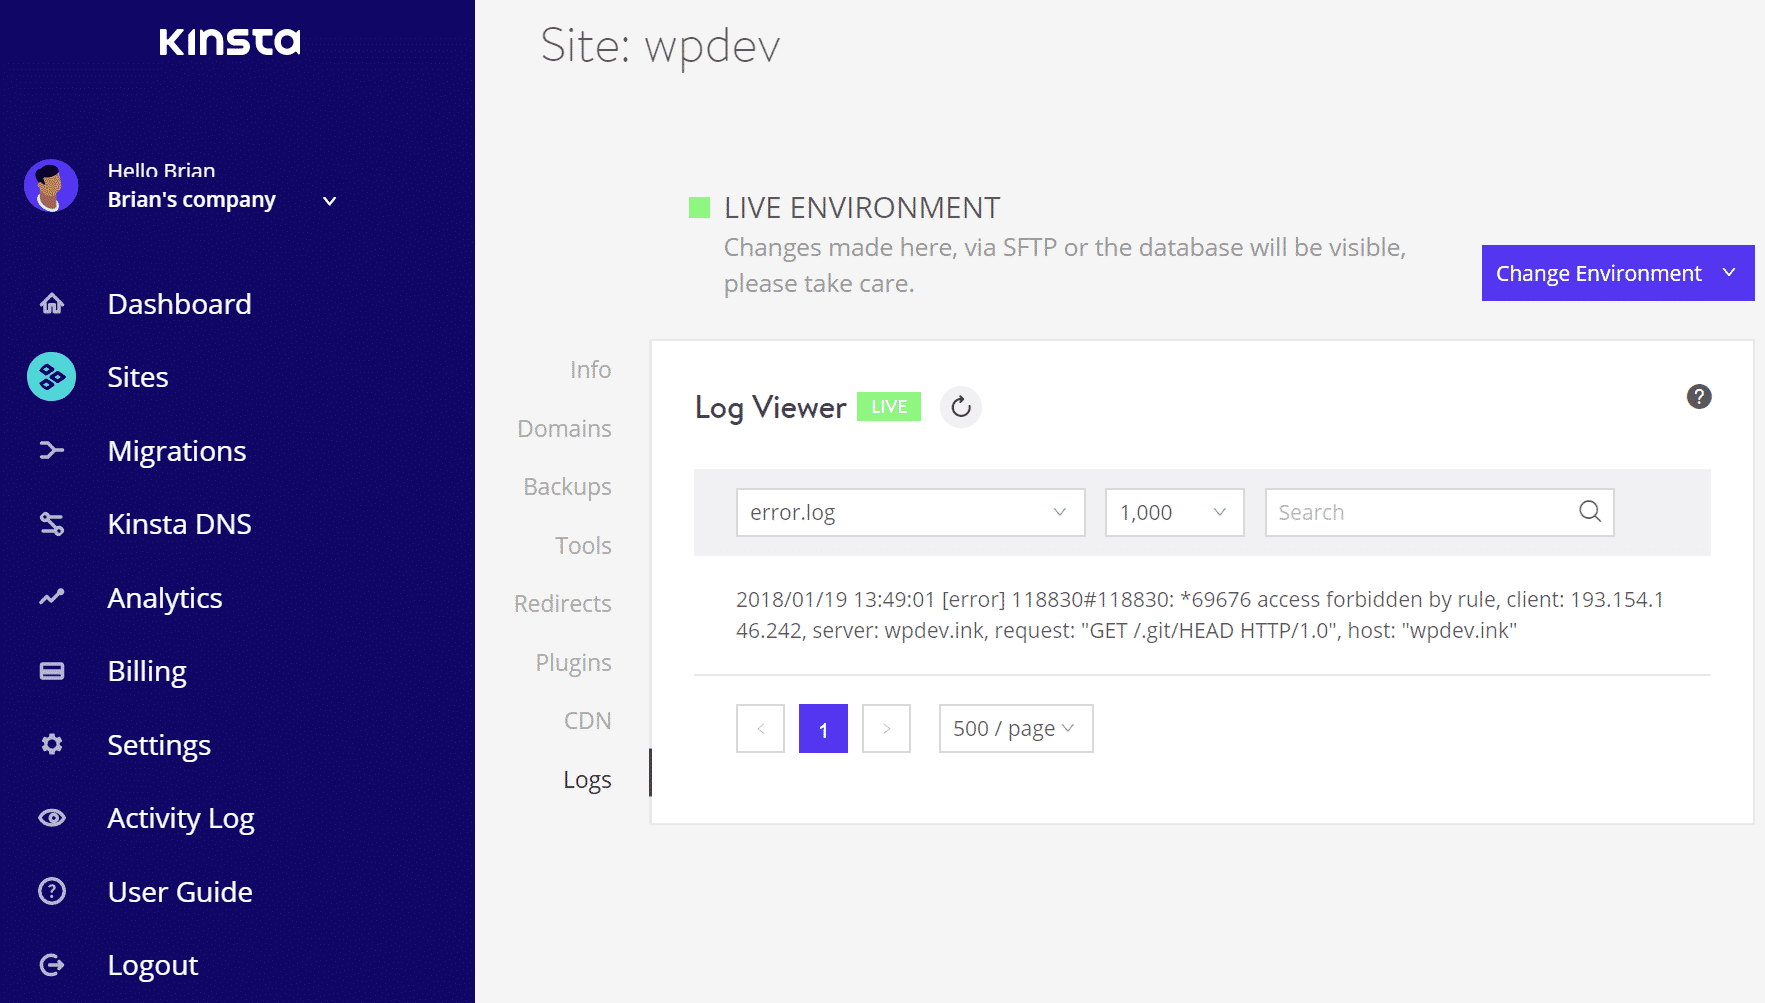Image resolution: width=1765 pixels, height=1003 pixels.
Task: Switch to the Backups tab
Action: (567, 487)
